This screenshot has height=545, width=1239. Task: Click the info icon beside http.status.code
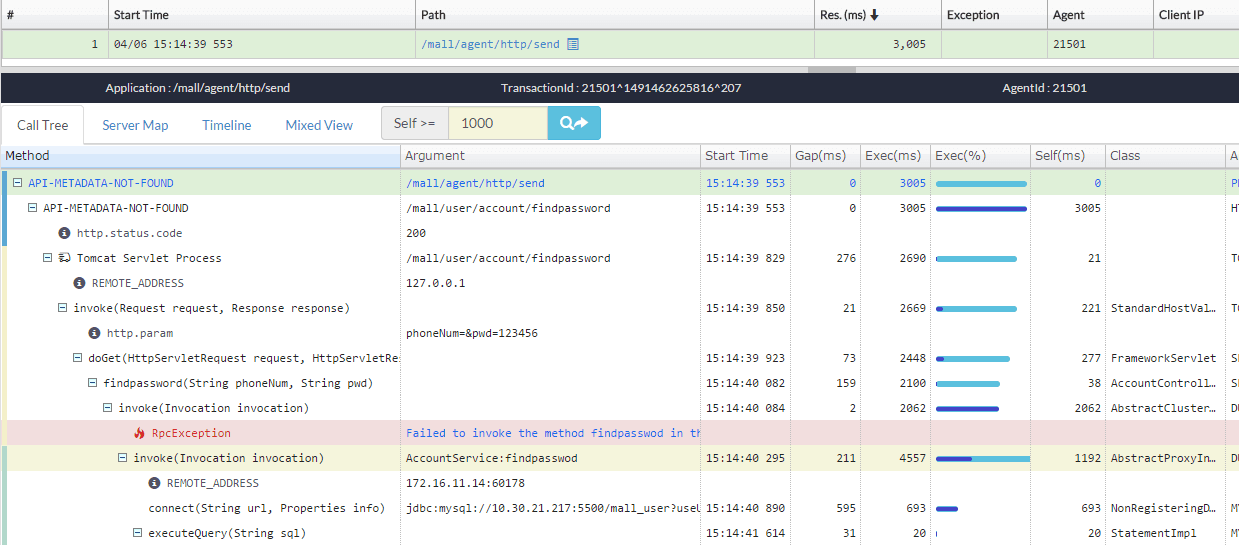pos(64,233)
